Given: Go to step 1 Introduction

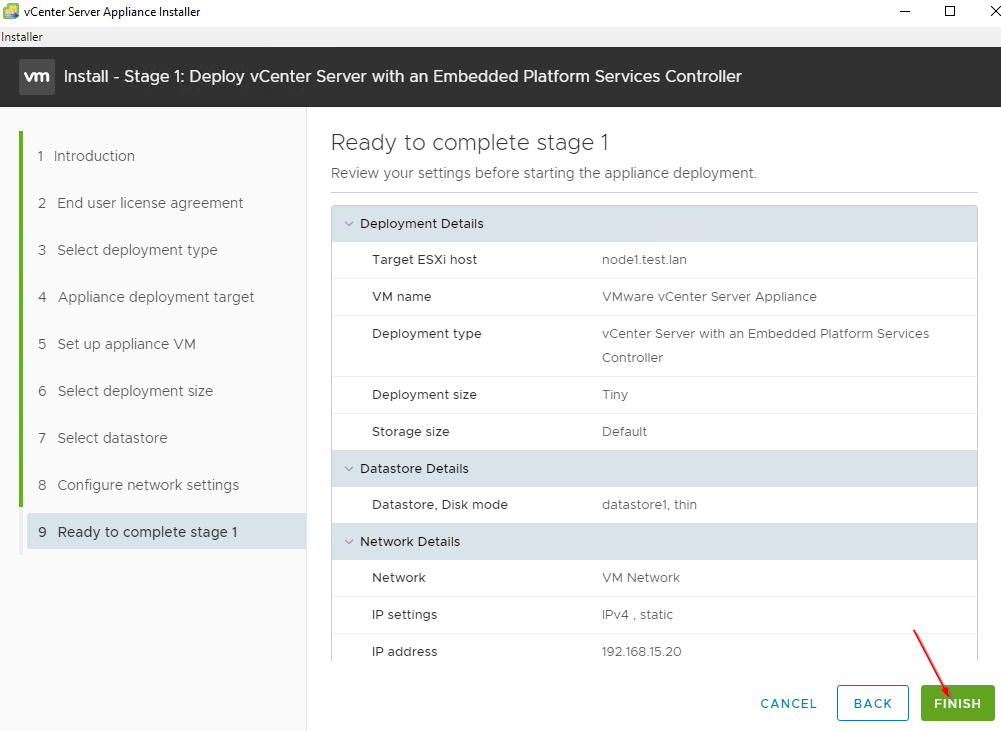Looking at the screenshot, I should click(x=86, y=156).
